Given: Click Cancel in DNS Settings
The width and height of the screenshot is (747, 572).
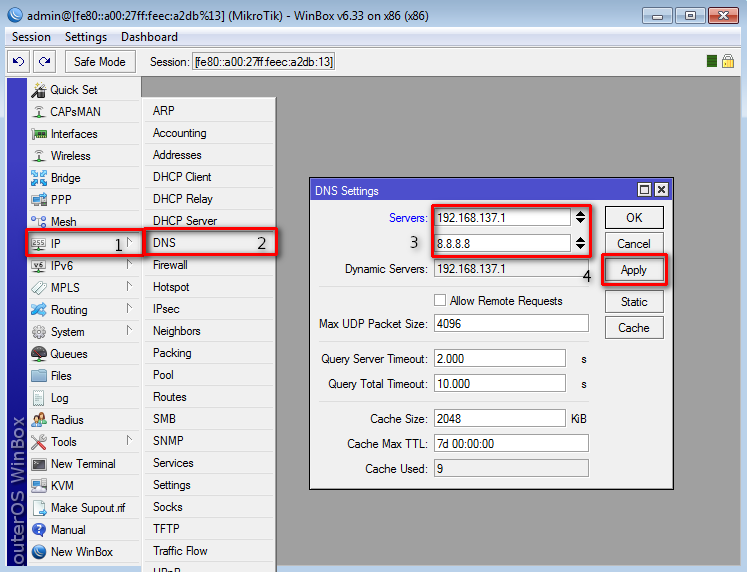Looking at the screenshot, I should pos(634,244).
